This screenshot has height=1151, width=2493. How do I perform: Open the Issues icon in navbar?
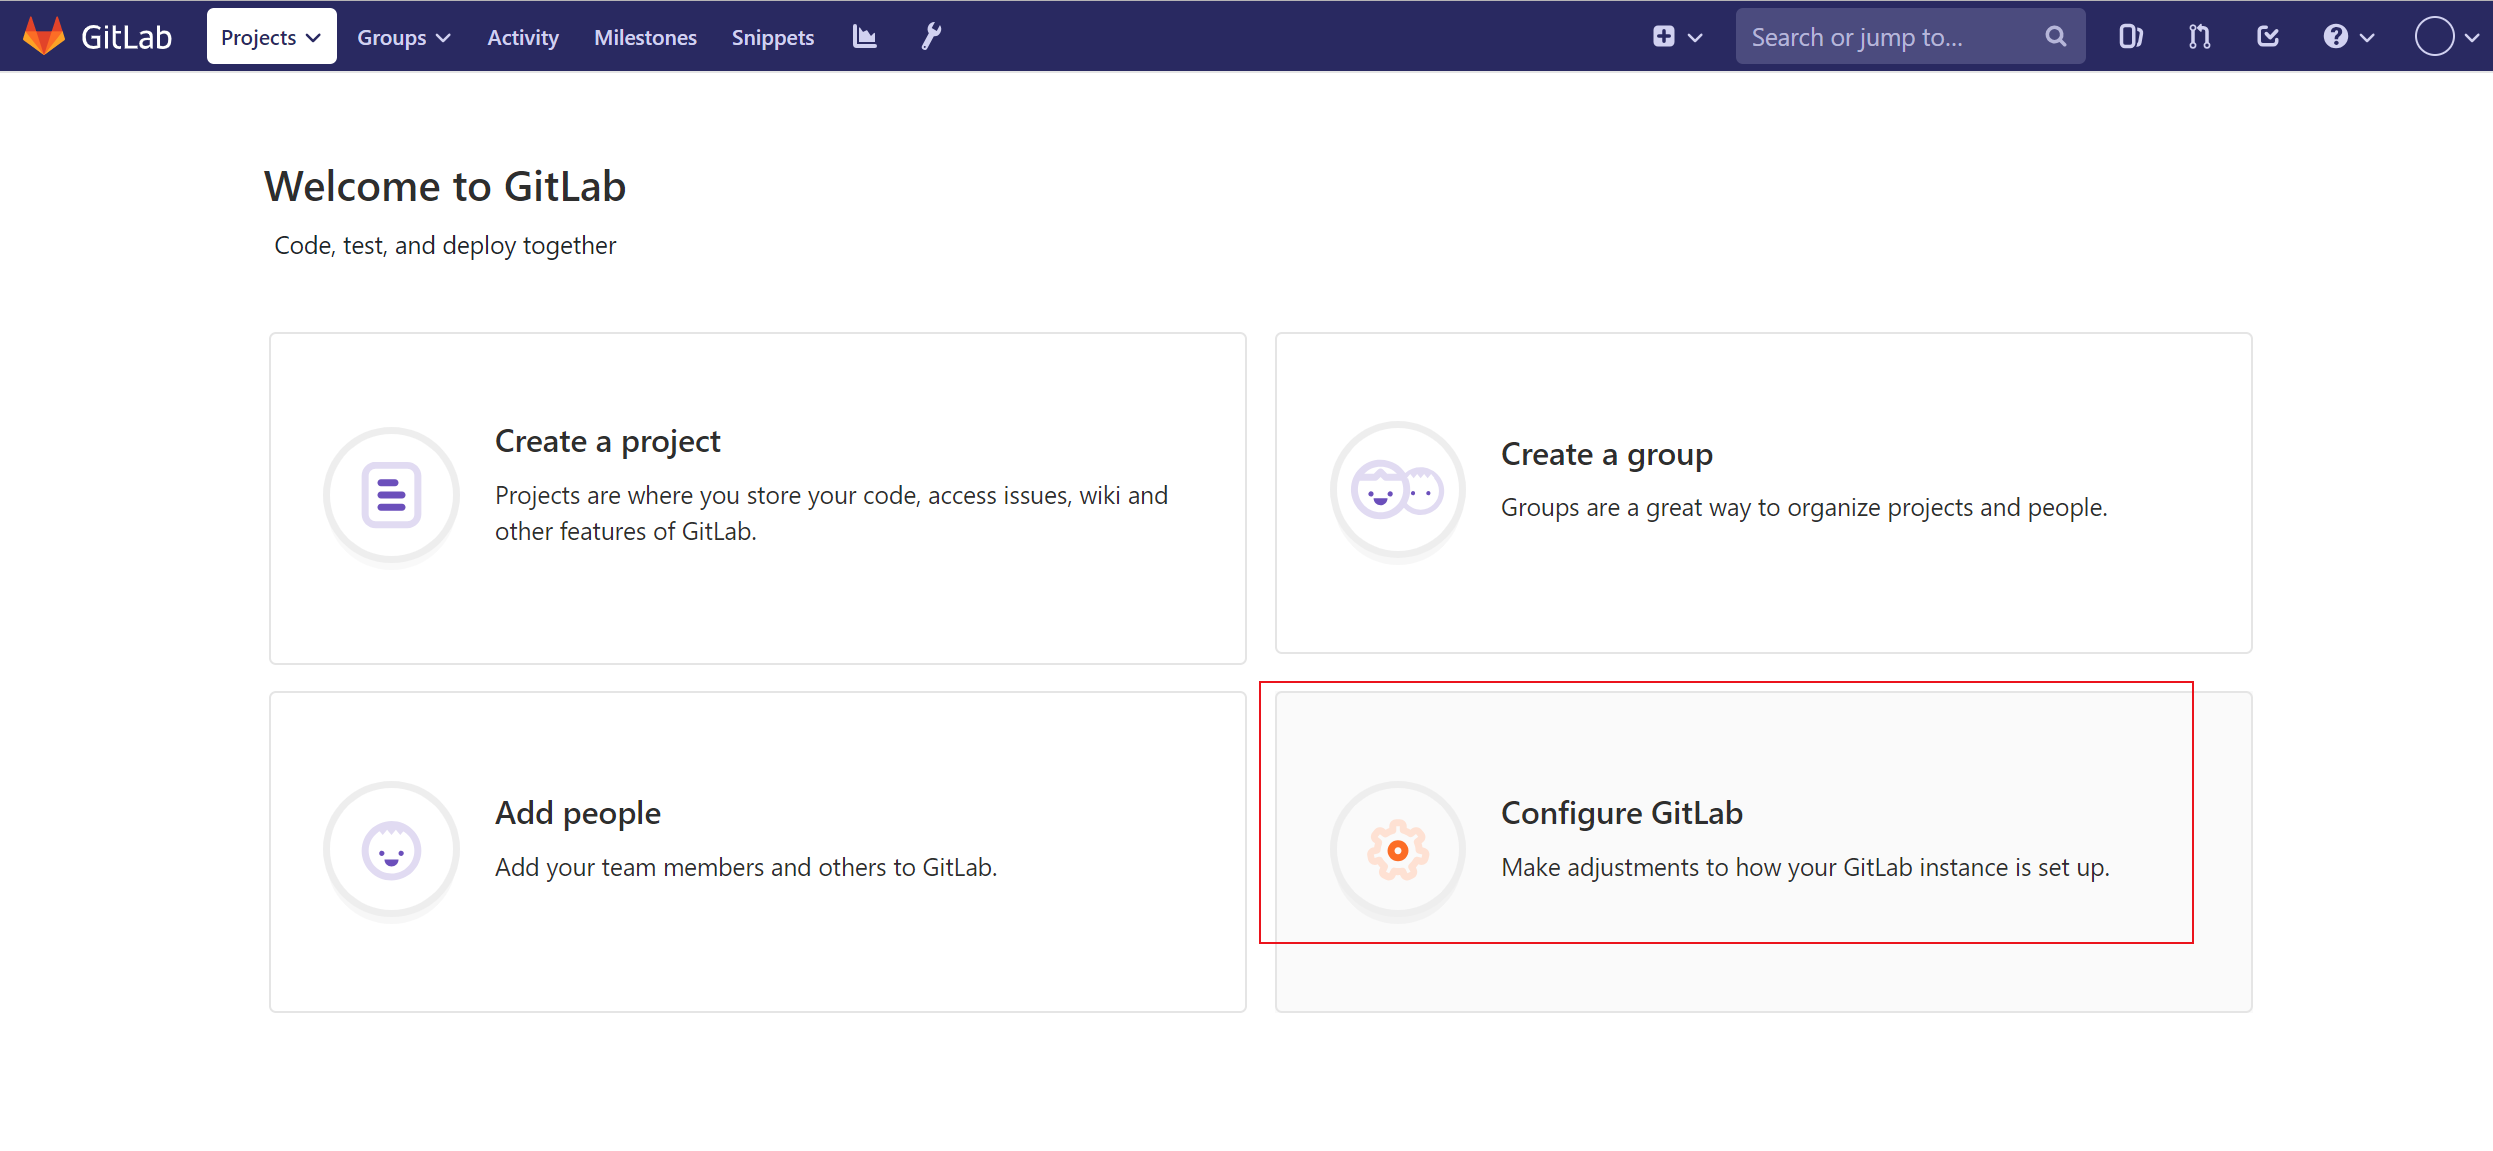point(2131,37)
